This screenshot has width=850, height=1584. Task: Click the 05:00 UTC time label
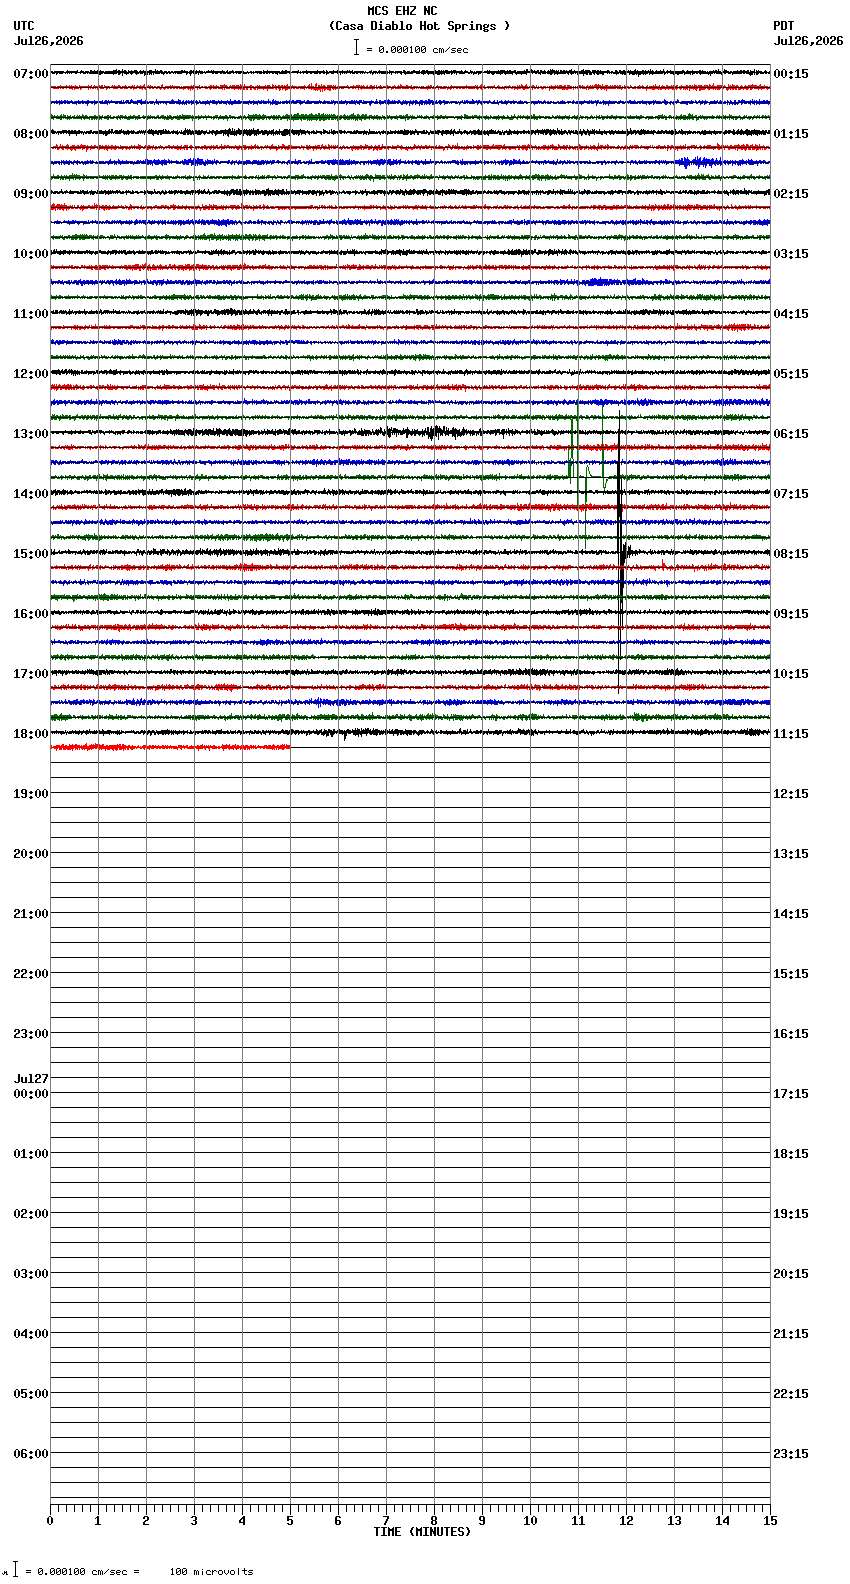tap(31, 1394)
